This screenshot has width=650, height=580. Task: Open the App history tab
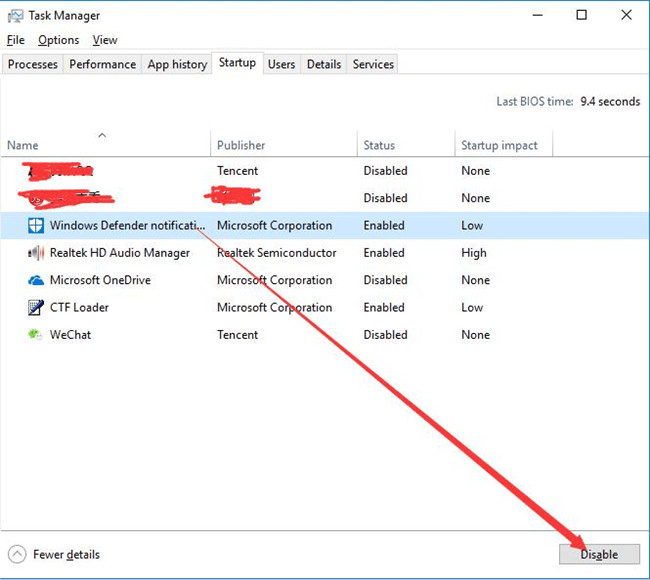[177, 64]
